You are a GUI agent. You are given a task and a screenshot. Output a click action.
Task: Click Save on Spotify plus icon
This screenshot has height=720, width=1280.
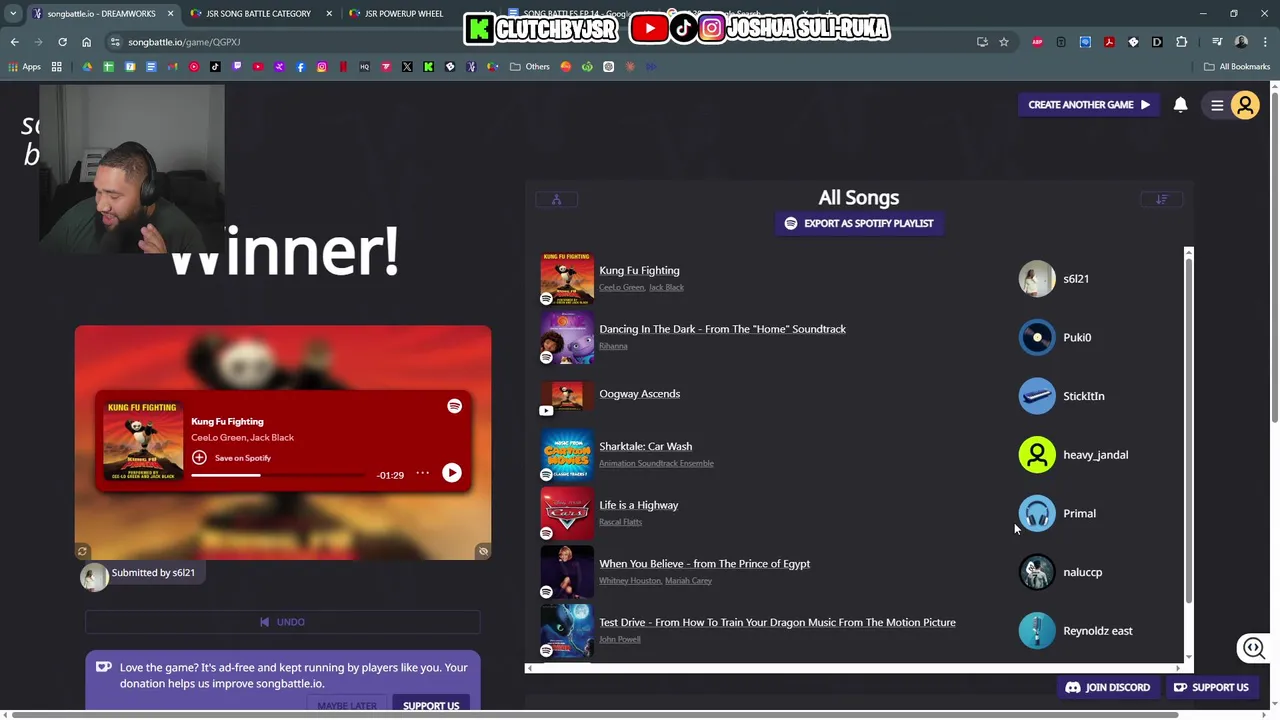pos(199,457)
